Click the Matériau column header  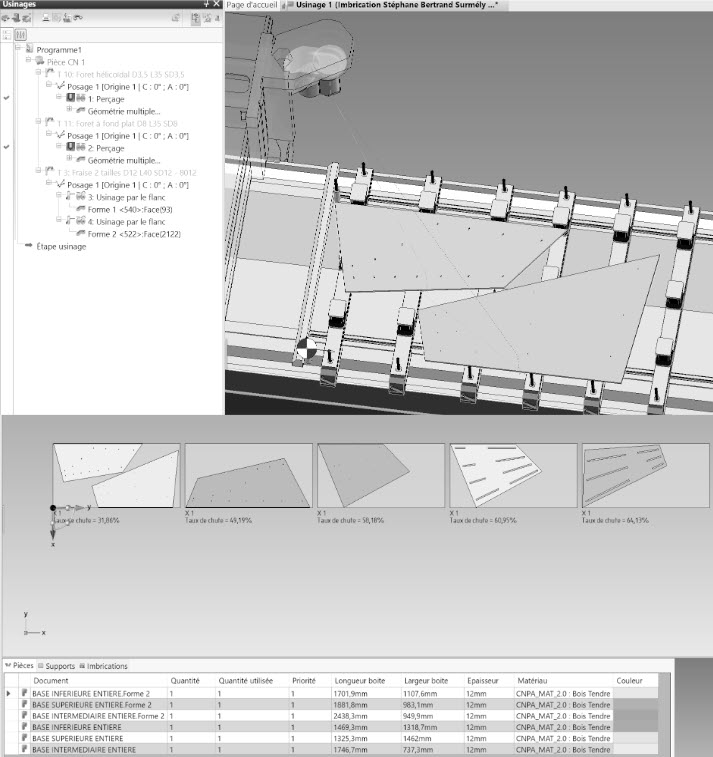click(x=534, y=680)
